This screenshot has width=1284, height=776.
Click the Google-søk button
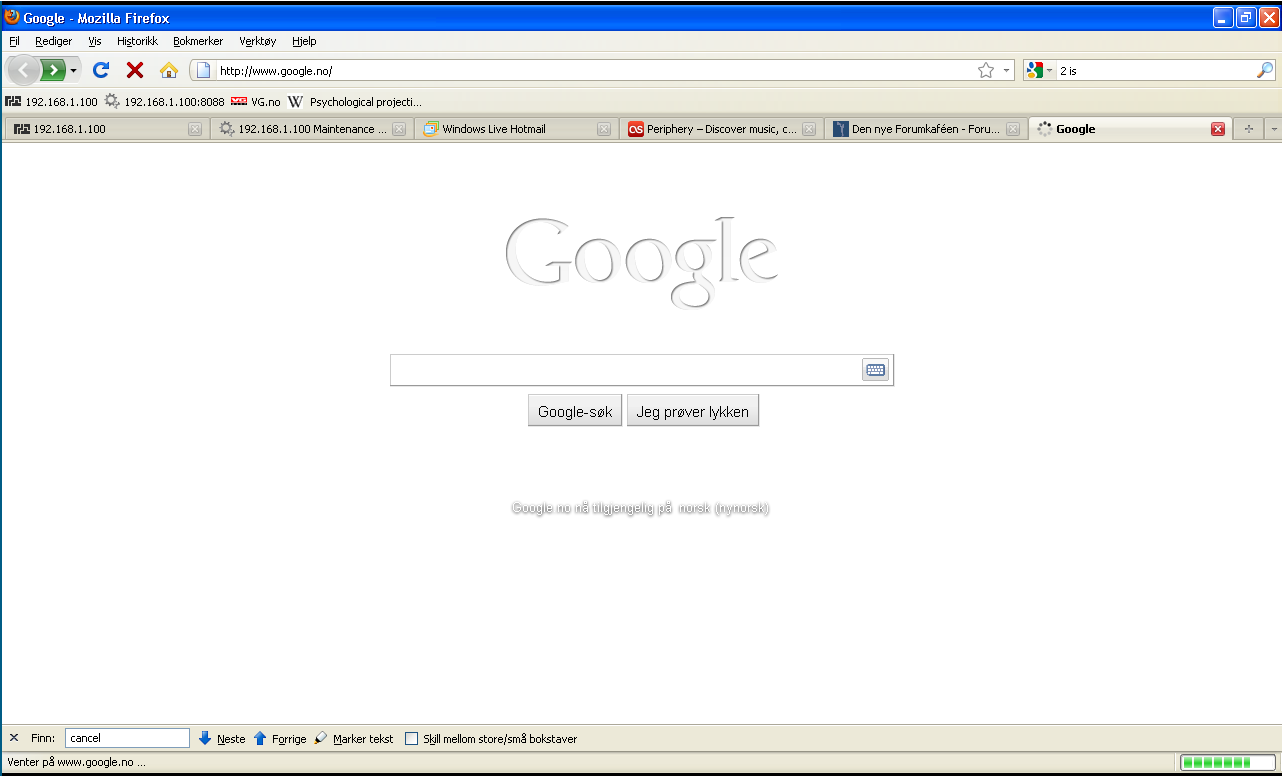click(x=575, y=411)
